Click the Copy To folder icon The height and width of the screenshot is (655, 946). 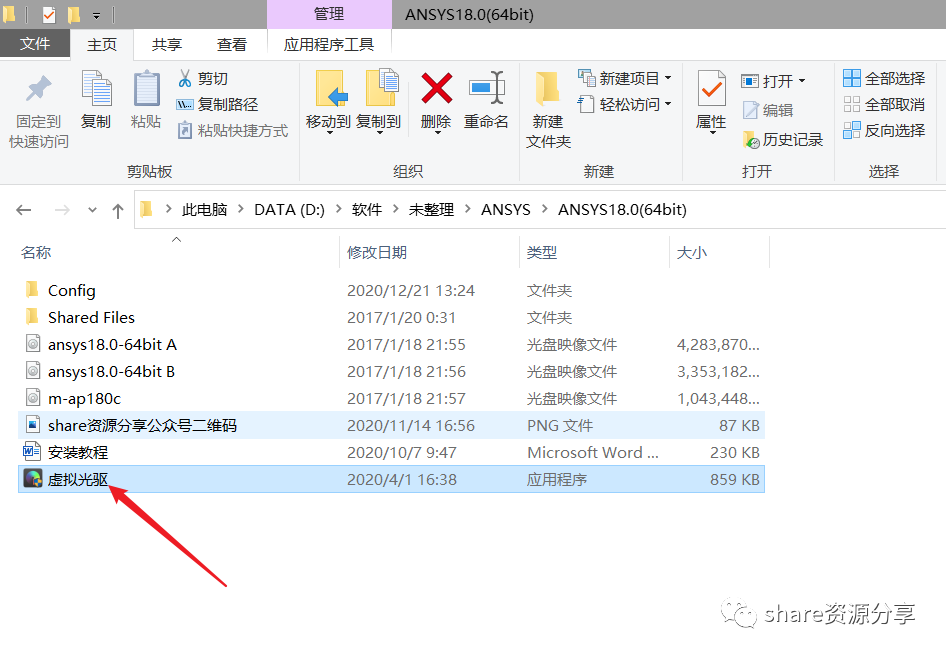381,88
